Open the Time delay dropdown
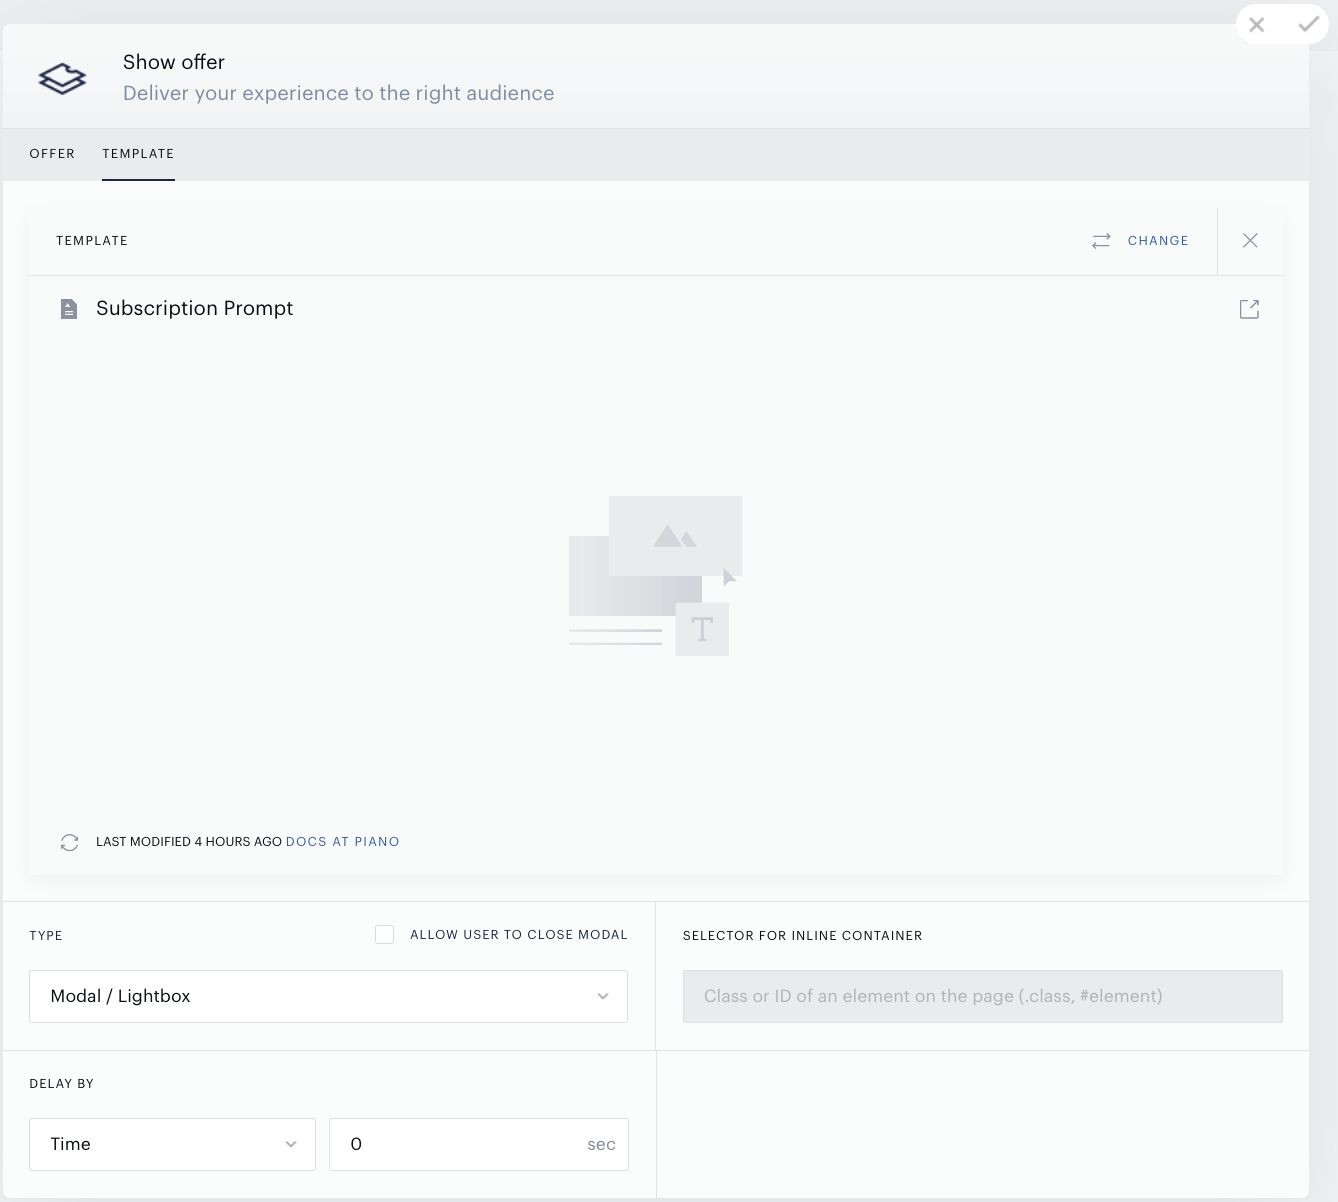 coord(173,1144)
